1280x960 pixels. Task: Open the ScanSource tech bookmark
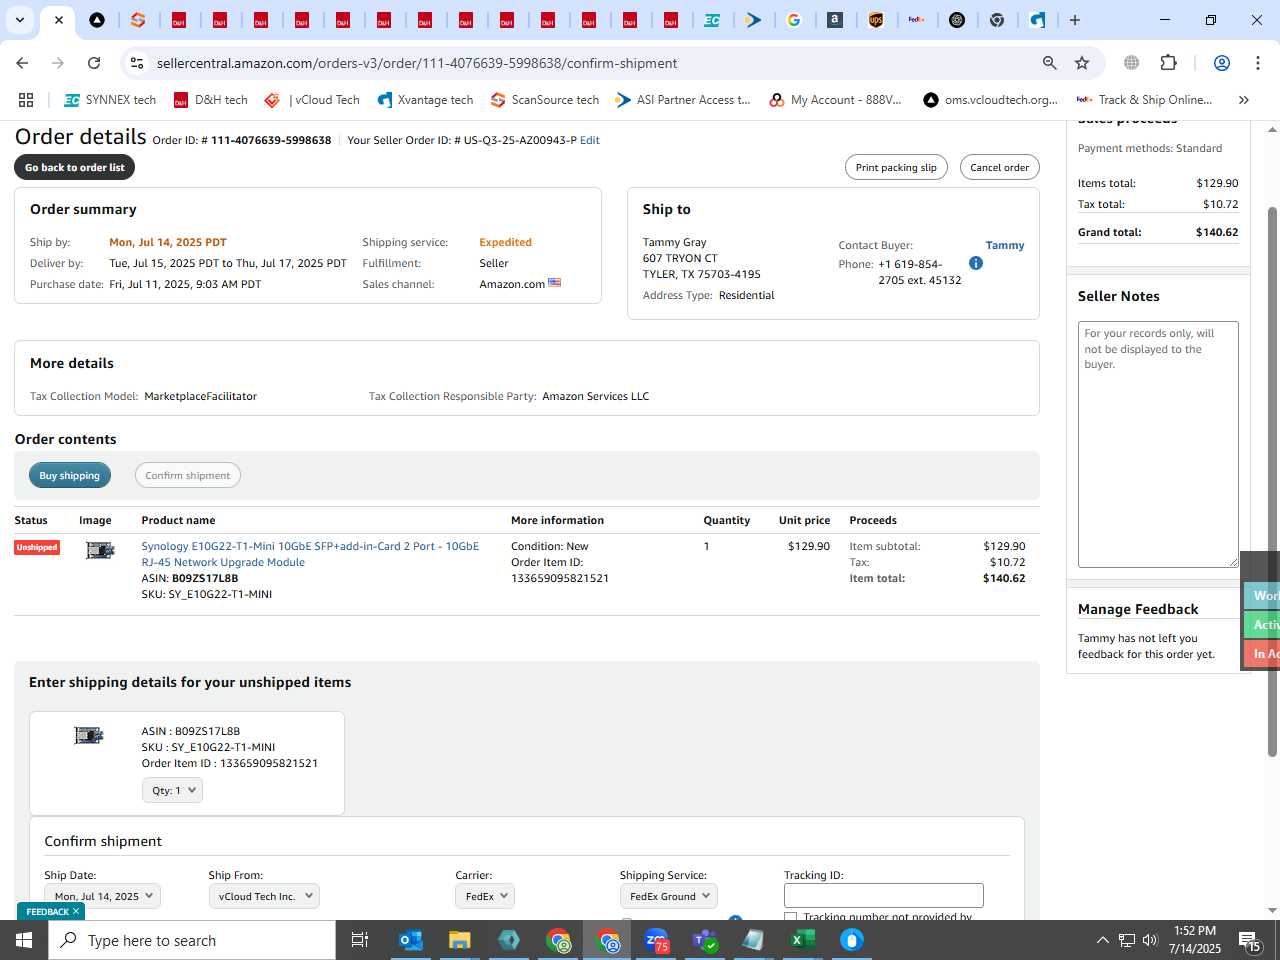coord(545,100)
